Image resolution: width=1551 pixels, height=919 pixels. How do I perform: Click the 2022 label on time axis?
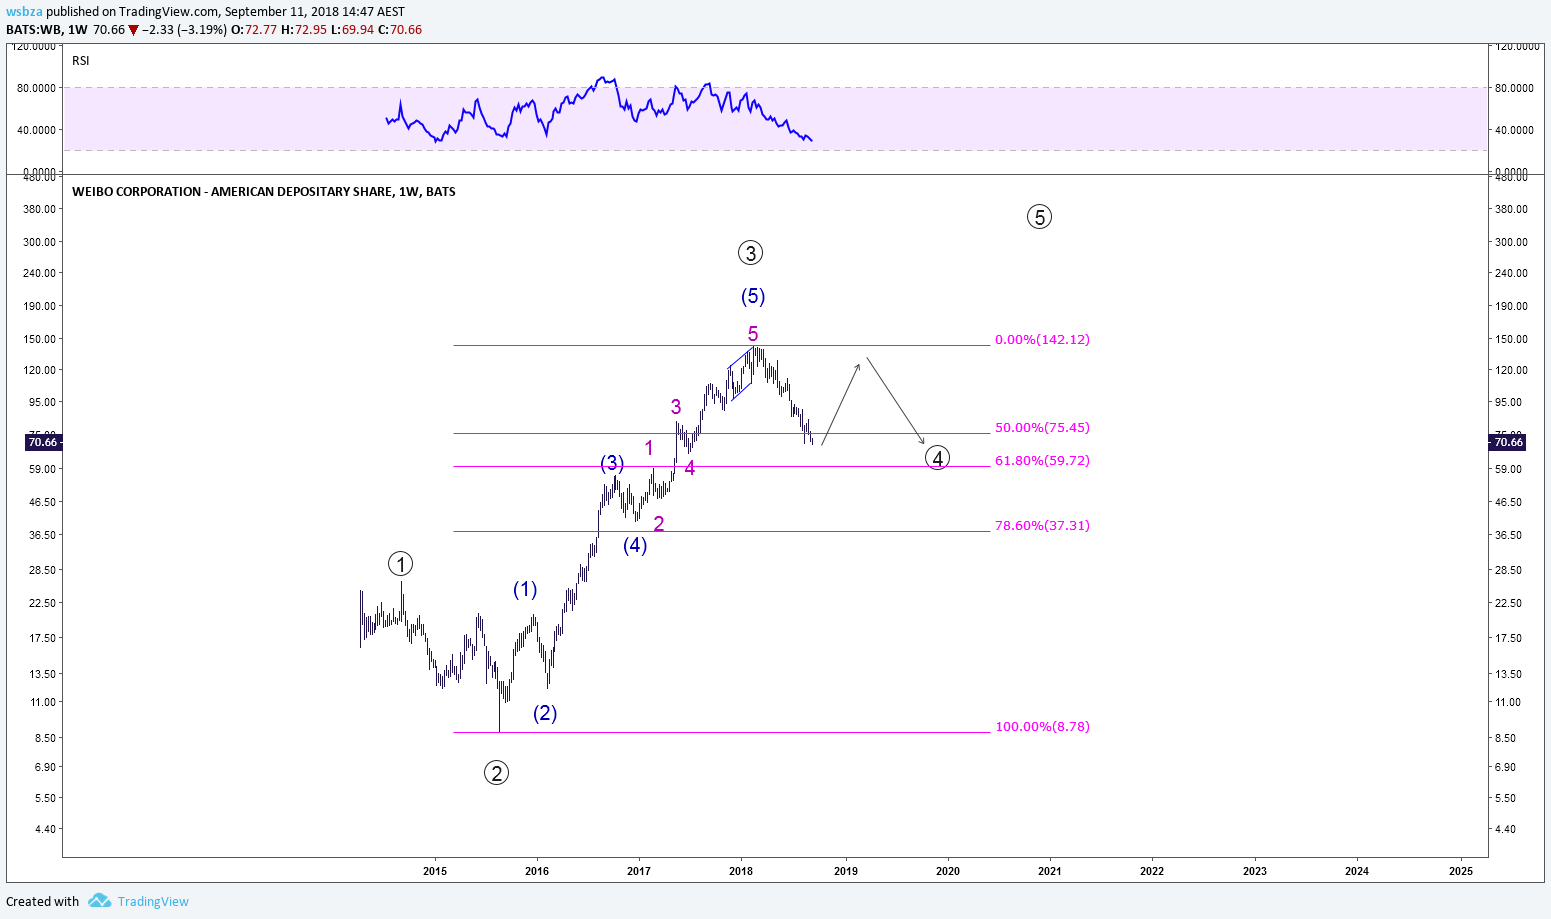click(1152, 871)
